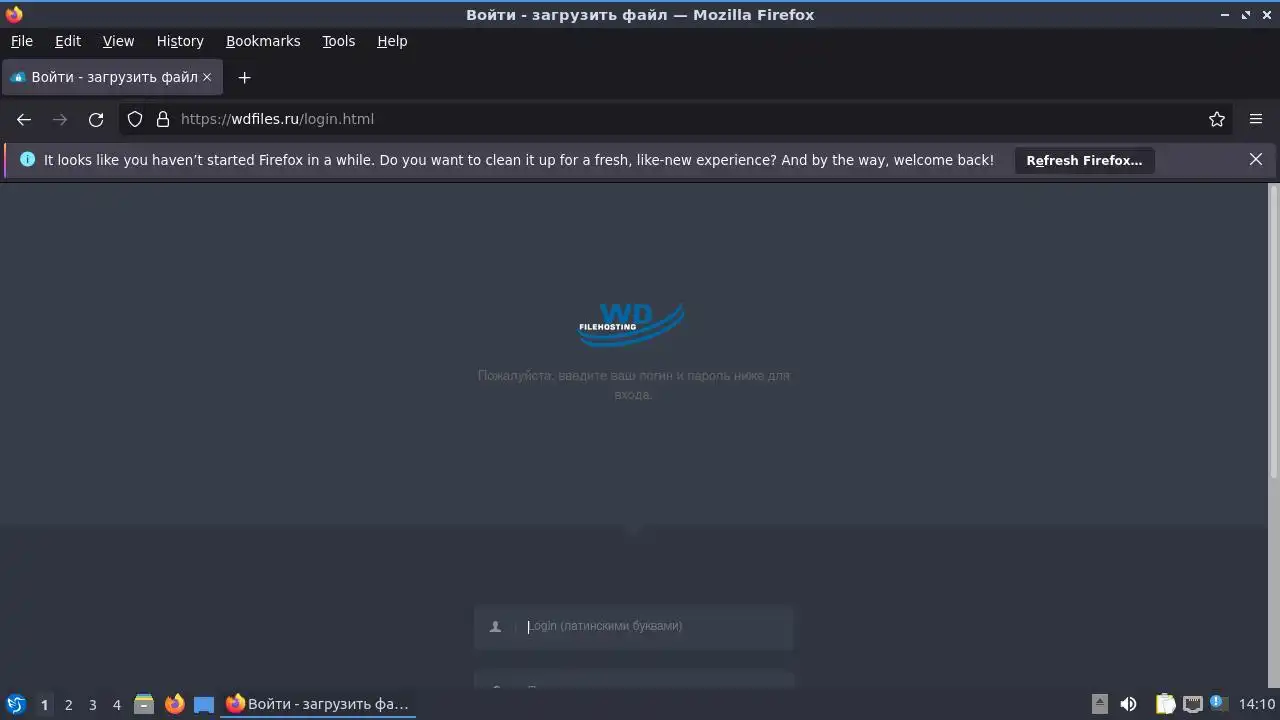Image resolution: width=1280 pixels, height=720 pixels.
Task: Bookmark this page with the star
Action: pyautogui.click(x=1217, y=119)
